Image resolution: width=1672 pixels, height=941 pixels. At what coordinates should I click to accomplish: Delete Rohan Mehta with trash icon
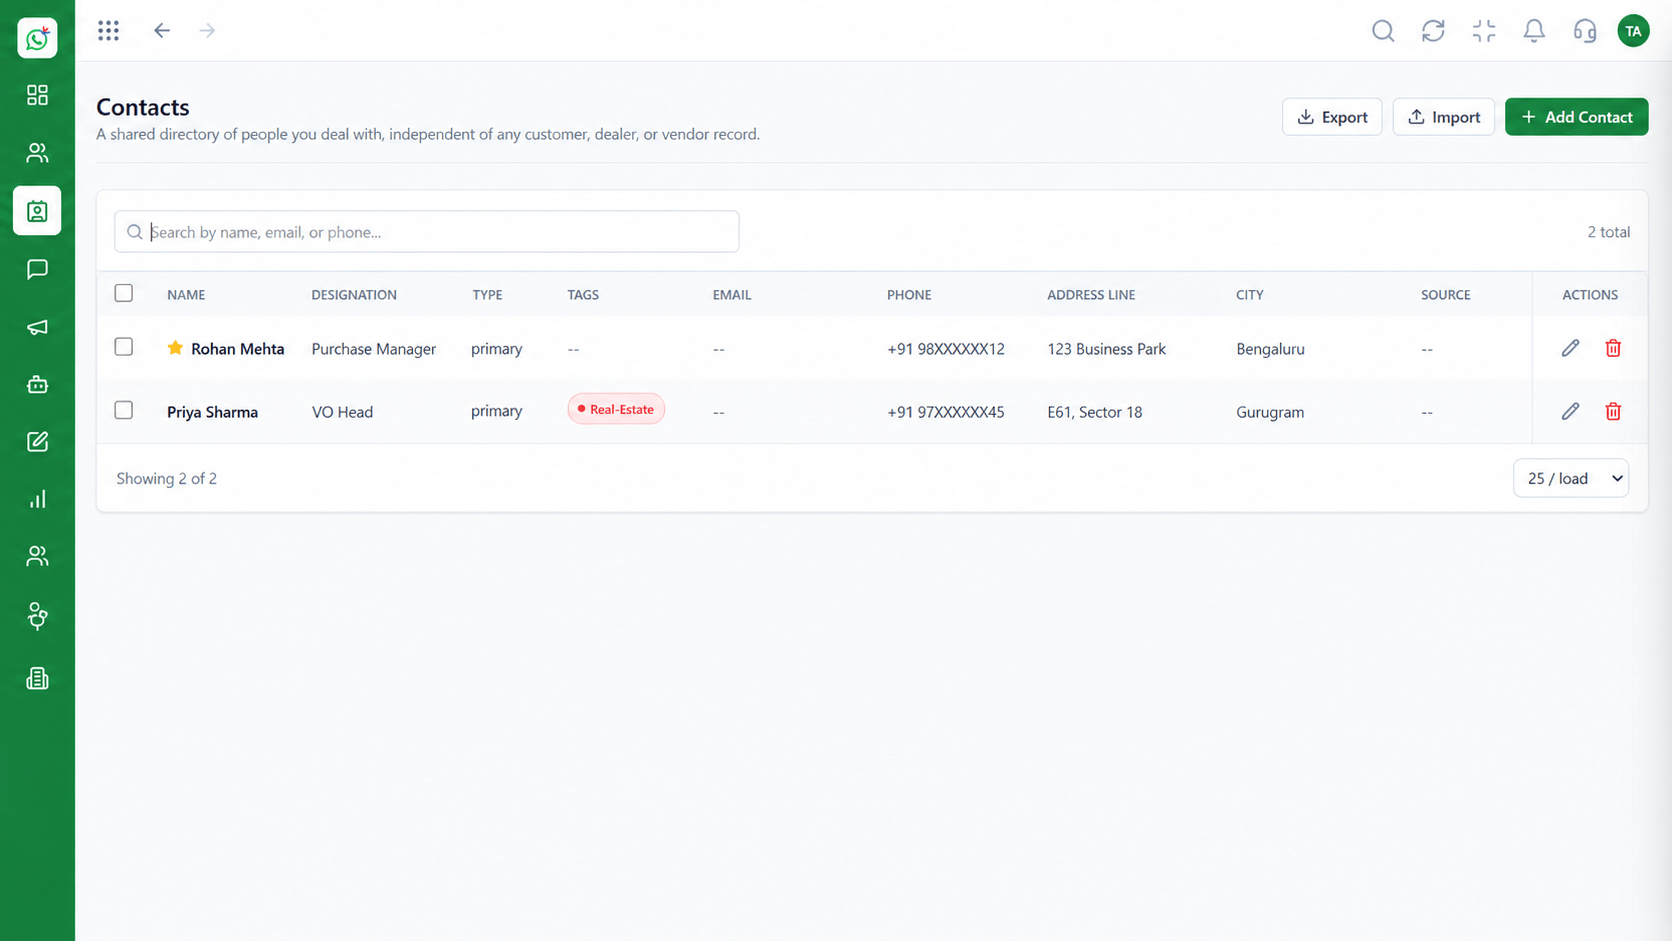point(1613,348)
